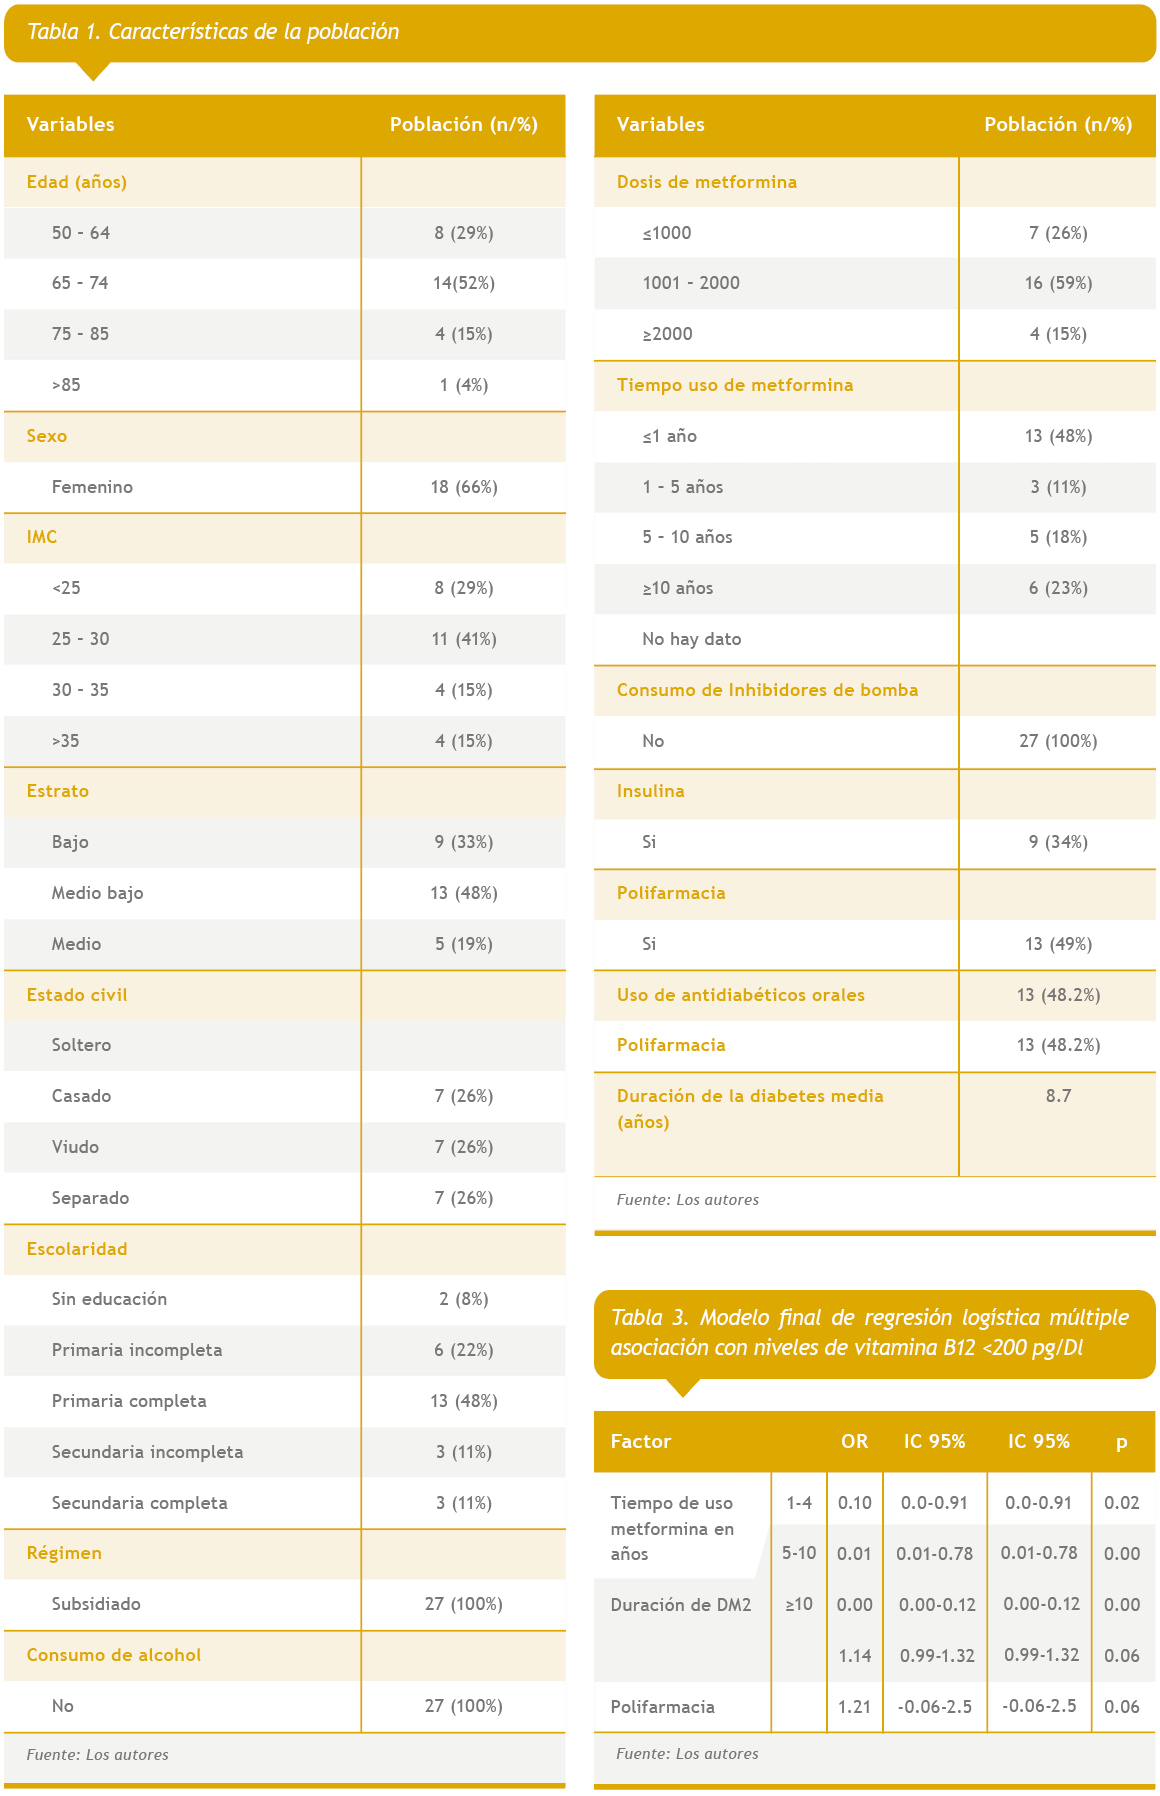Screen dimensions: 1160x1796
Task: Select the 'No hay dato' row
Action: pyautogui.click(x=692, y=639)
